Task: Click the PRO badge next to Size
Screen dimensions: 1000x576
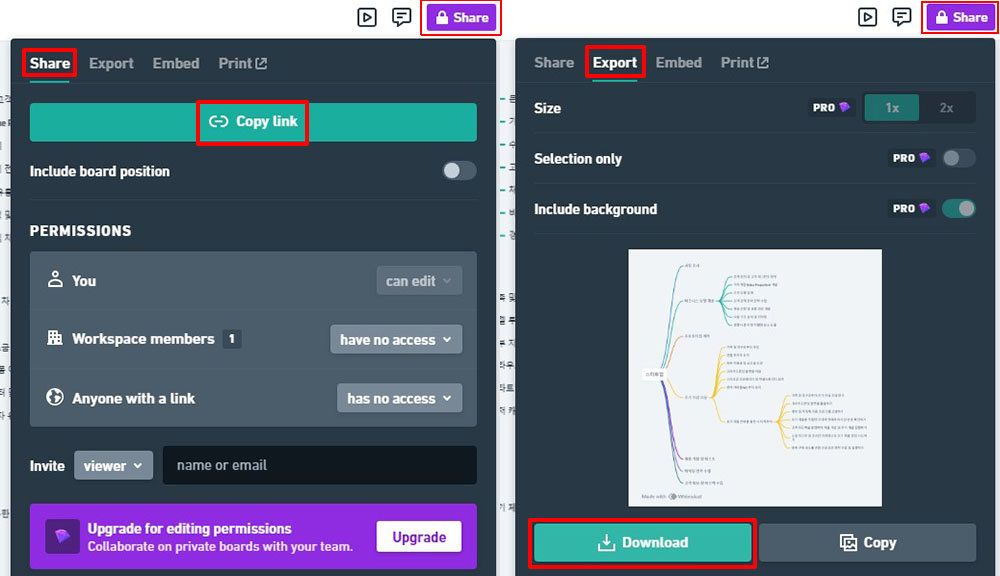Action: (831, 108)
